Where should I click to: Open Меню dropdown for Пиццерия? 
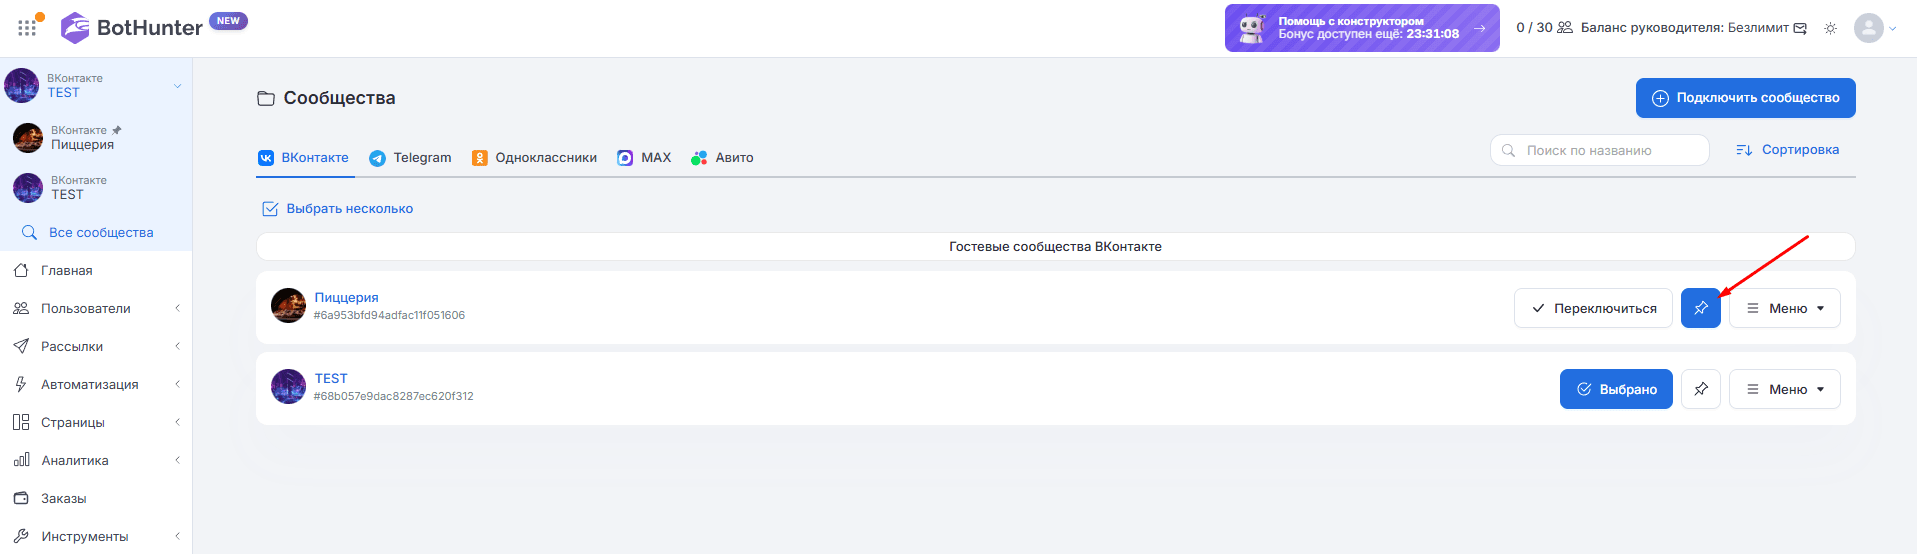[1785, 308]
